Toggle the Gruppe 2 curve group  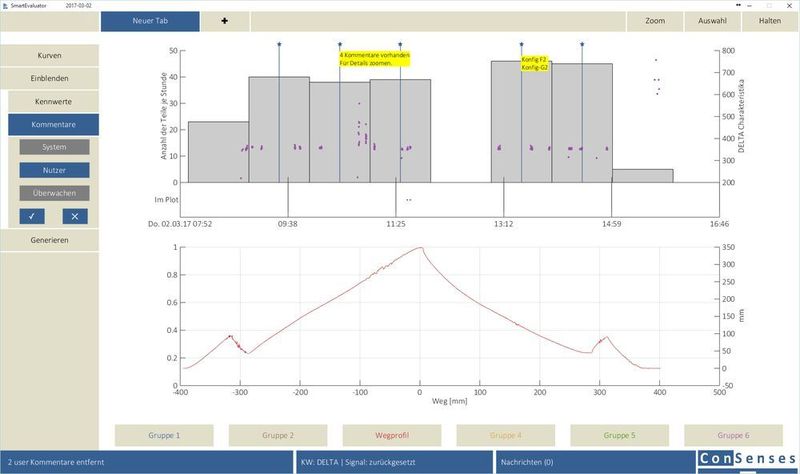point(278,435)
